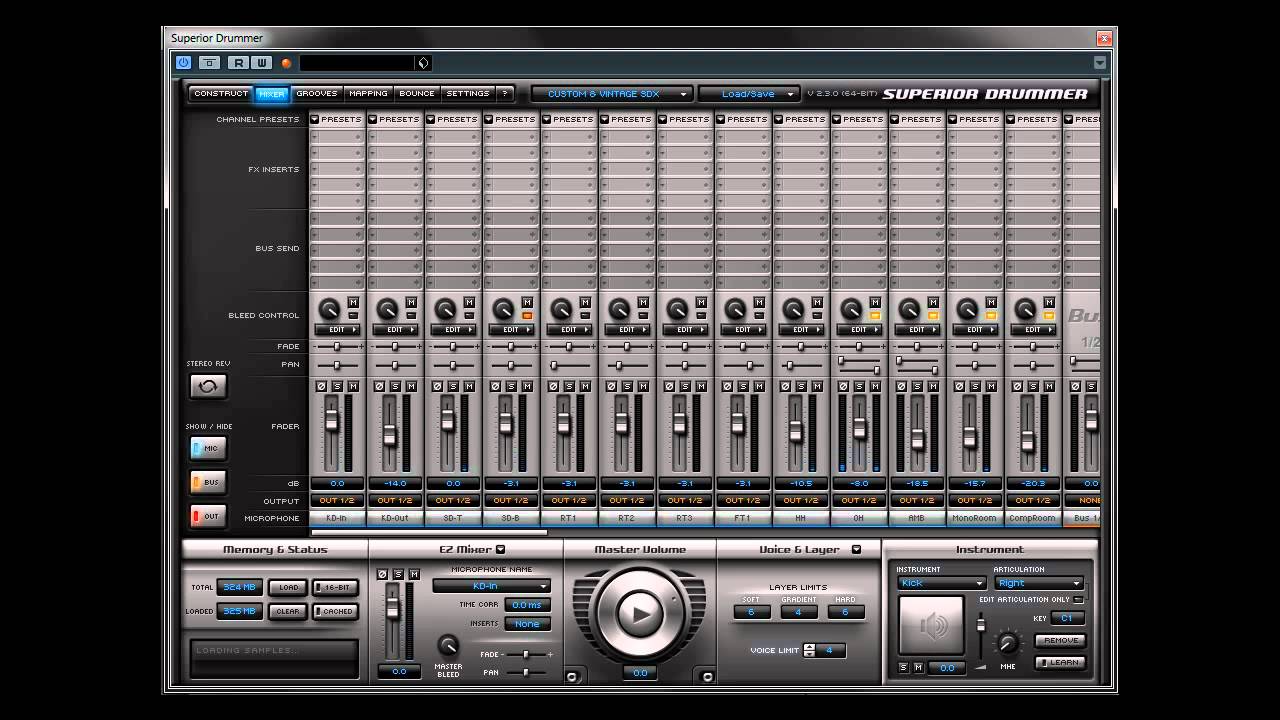The image size is (1280, 720).
Task: Toggle the orange bleed indicator on AMB channel
Action: (933, 316)
